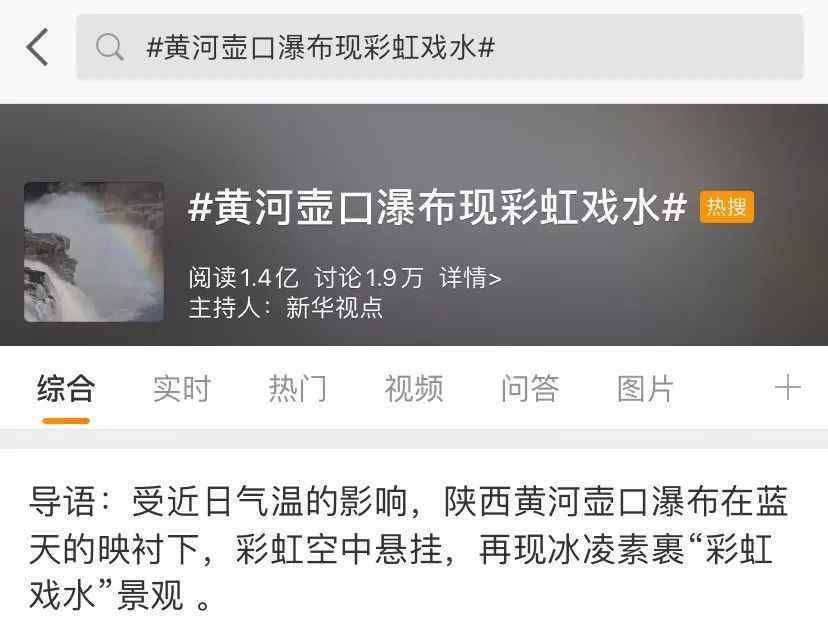Expand topic details via 详情>
Viewport: 828px width, 620px height.
pos(471,277)
